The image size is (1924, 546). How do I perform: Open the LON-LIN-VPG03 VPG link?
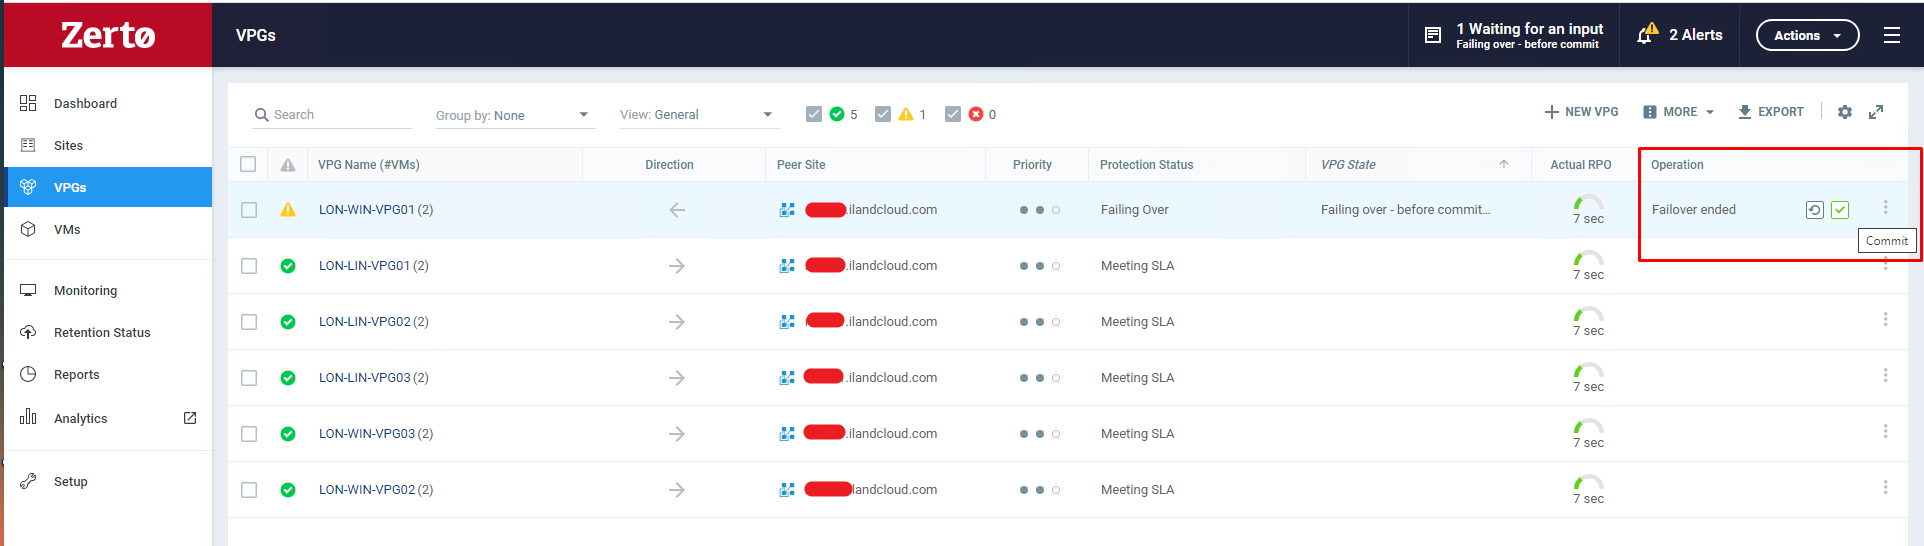click(x=364, y=378)
